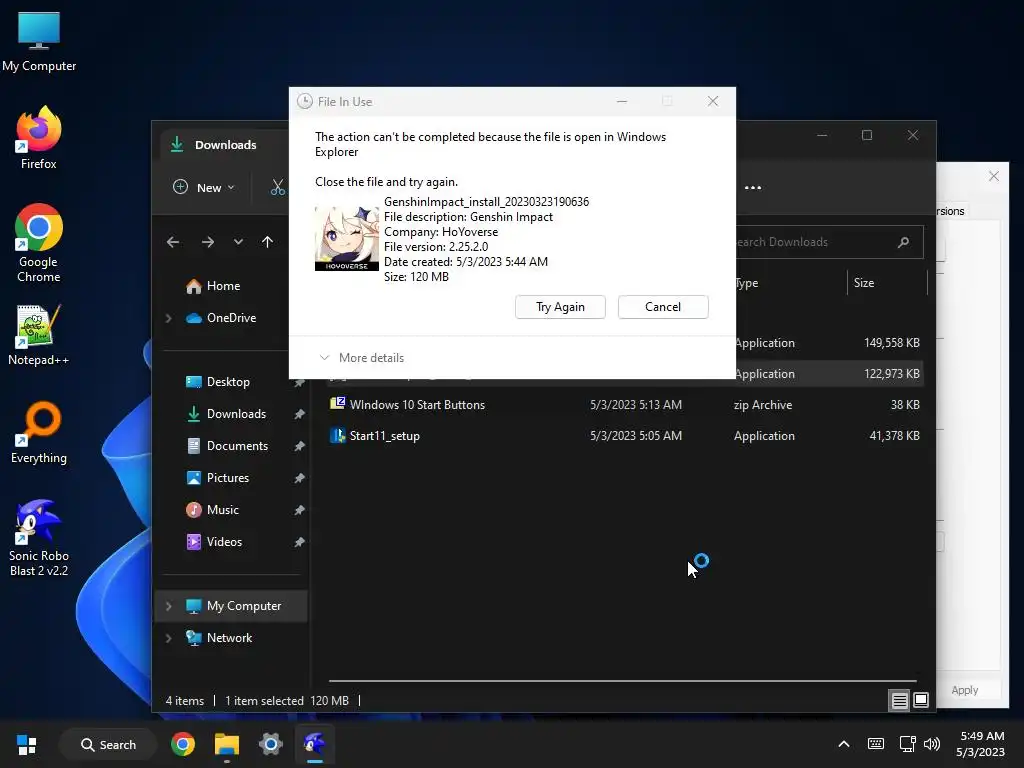Click the pin icon next to Music

click(299, 510)
